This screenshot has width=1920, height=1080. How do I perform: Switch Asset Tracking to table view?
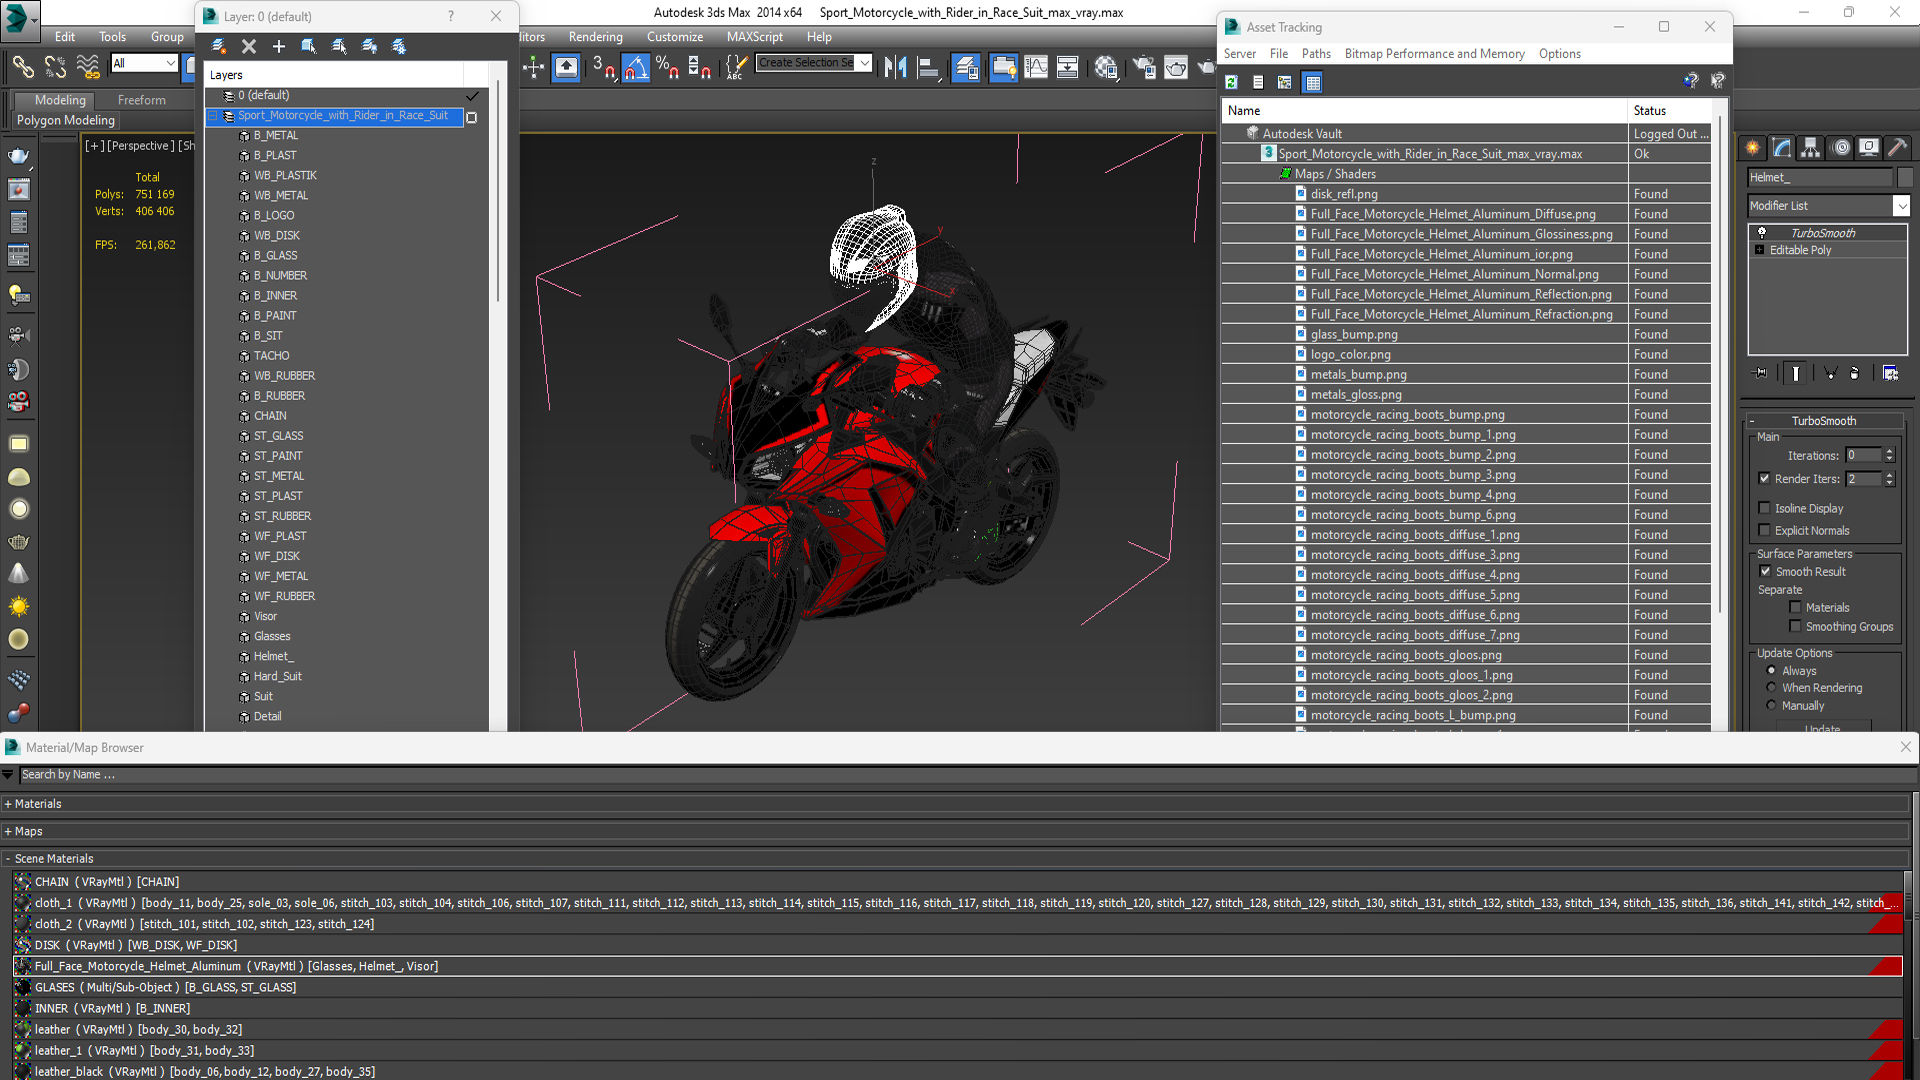(x=1313, y=82)
